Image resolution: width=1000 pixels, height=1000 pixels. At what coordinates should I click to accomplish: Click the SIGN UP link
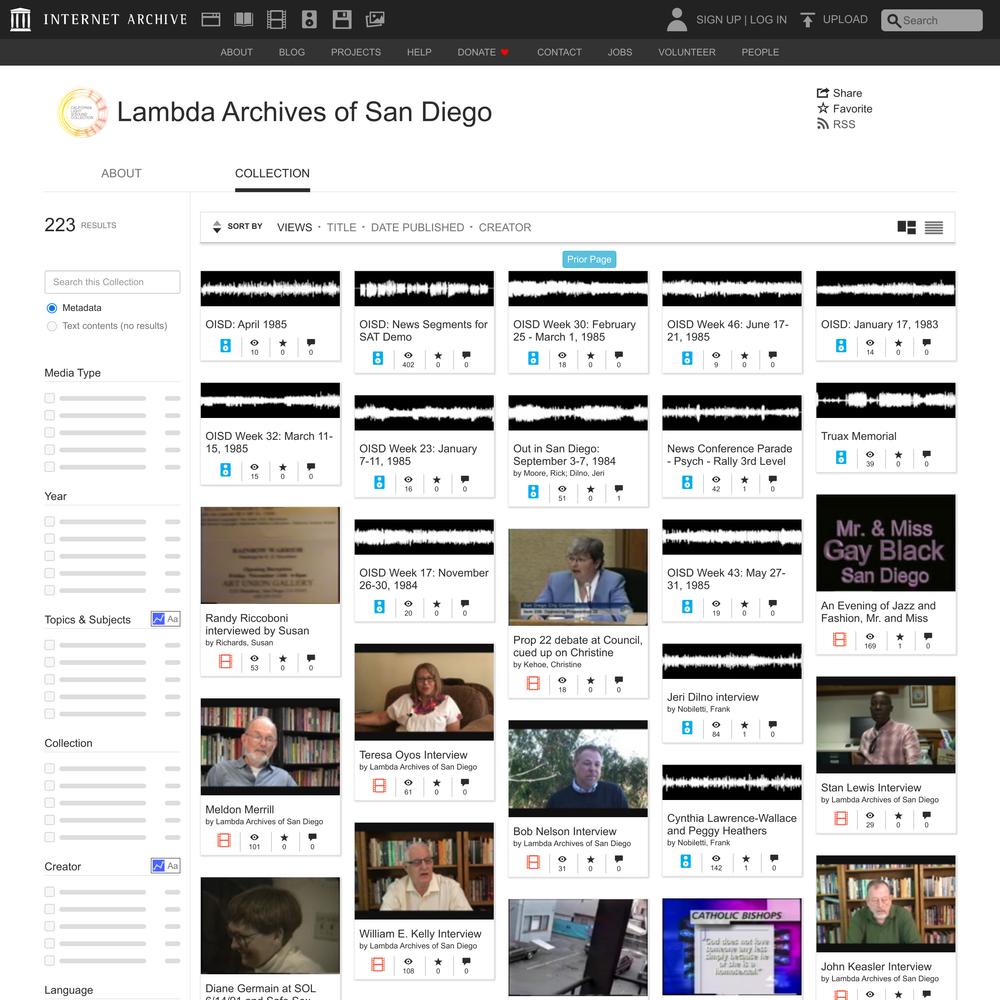(x=718, y=20)
